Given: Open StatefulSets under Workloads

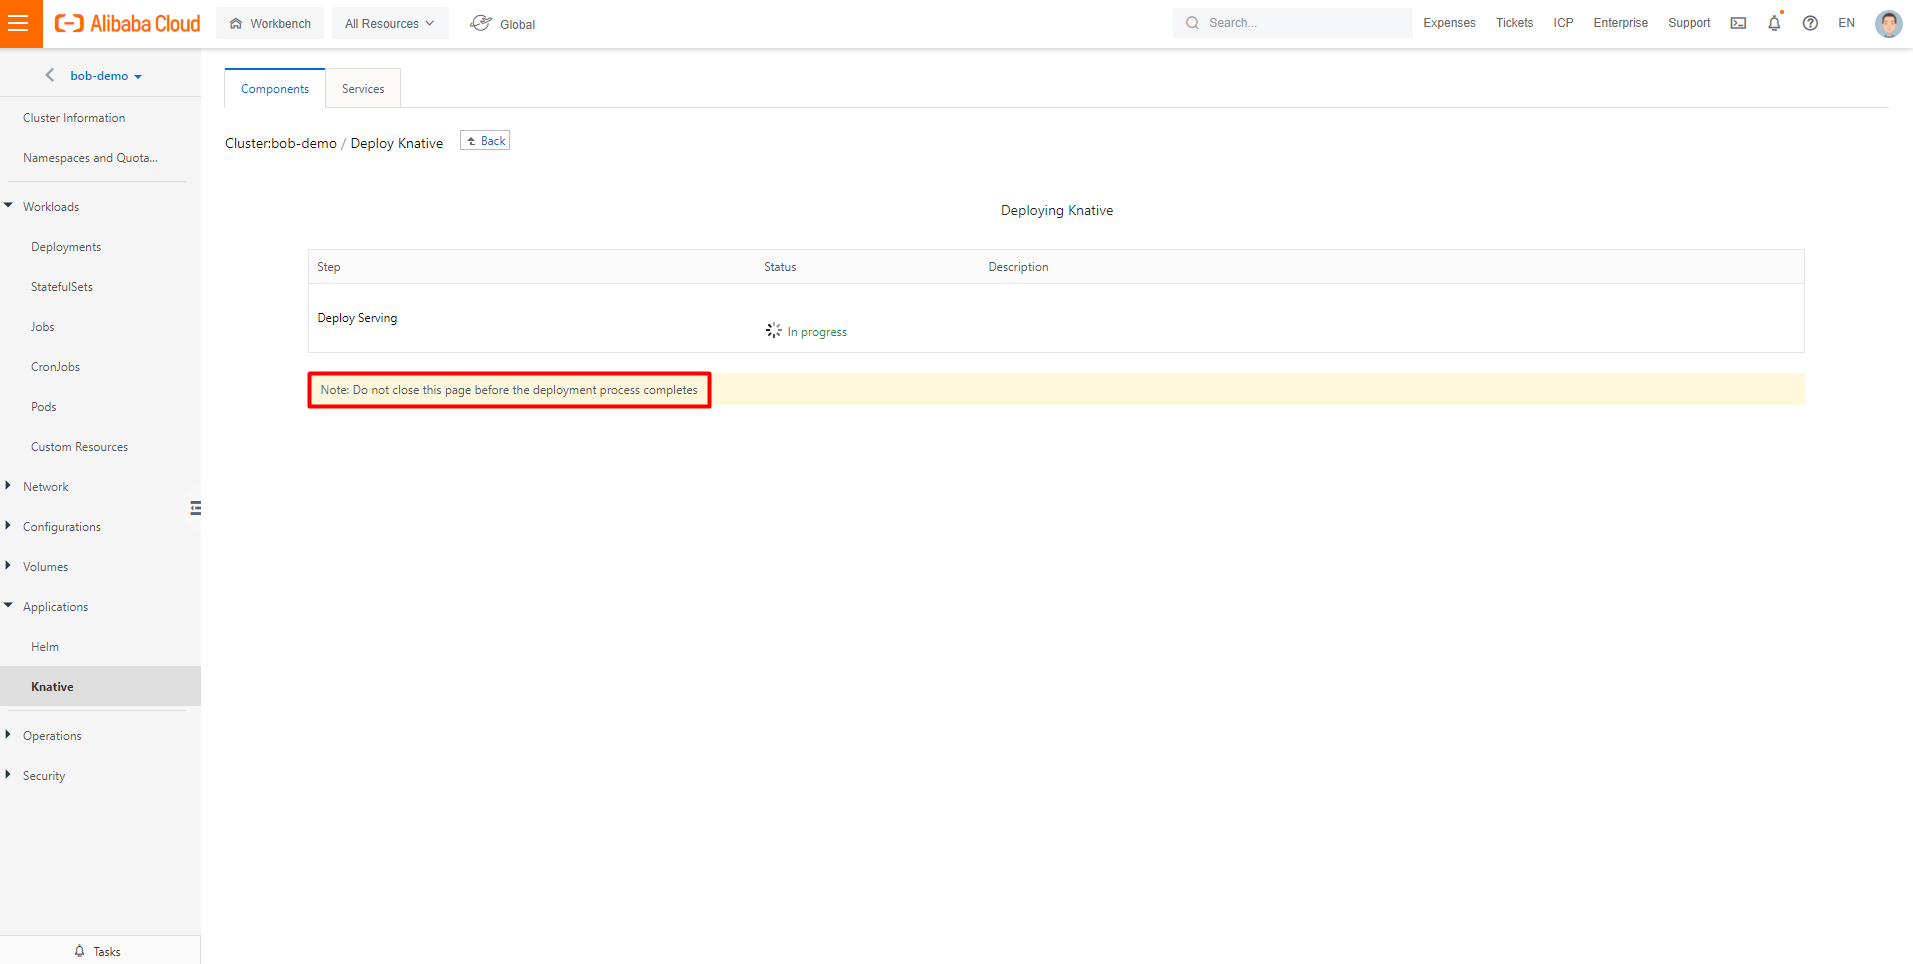Looking at the screenshot, I should pyautogui.click(x=62, y=287).
